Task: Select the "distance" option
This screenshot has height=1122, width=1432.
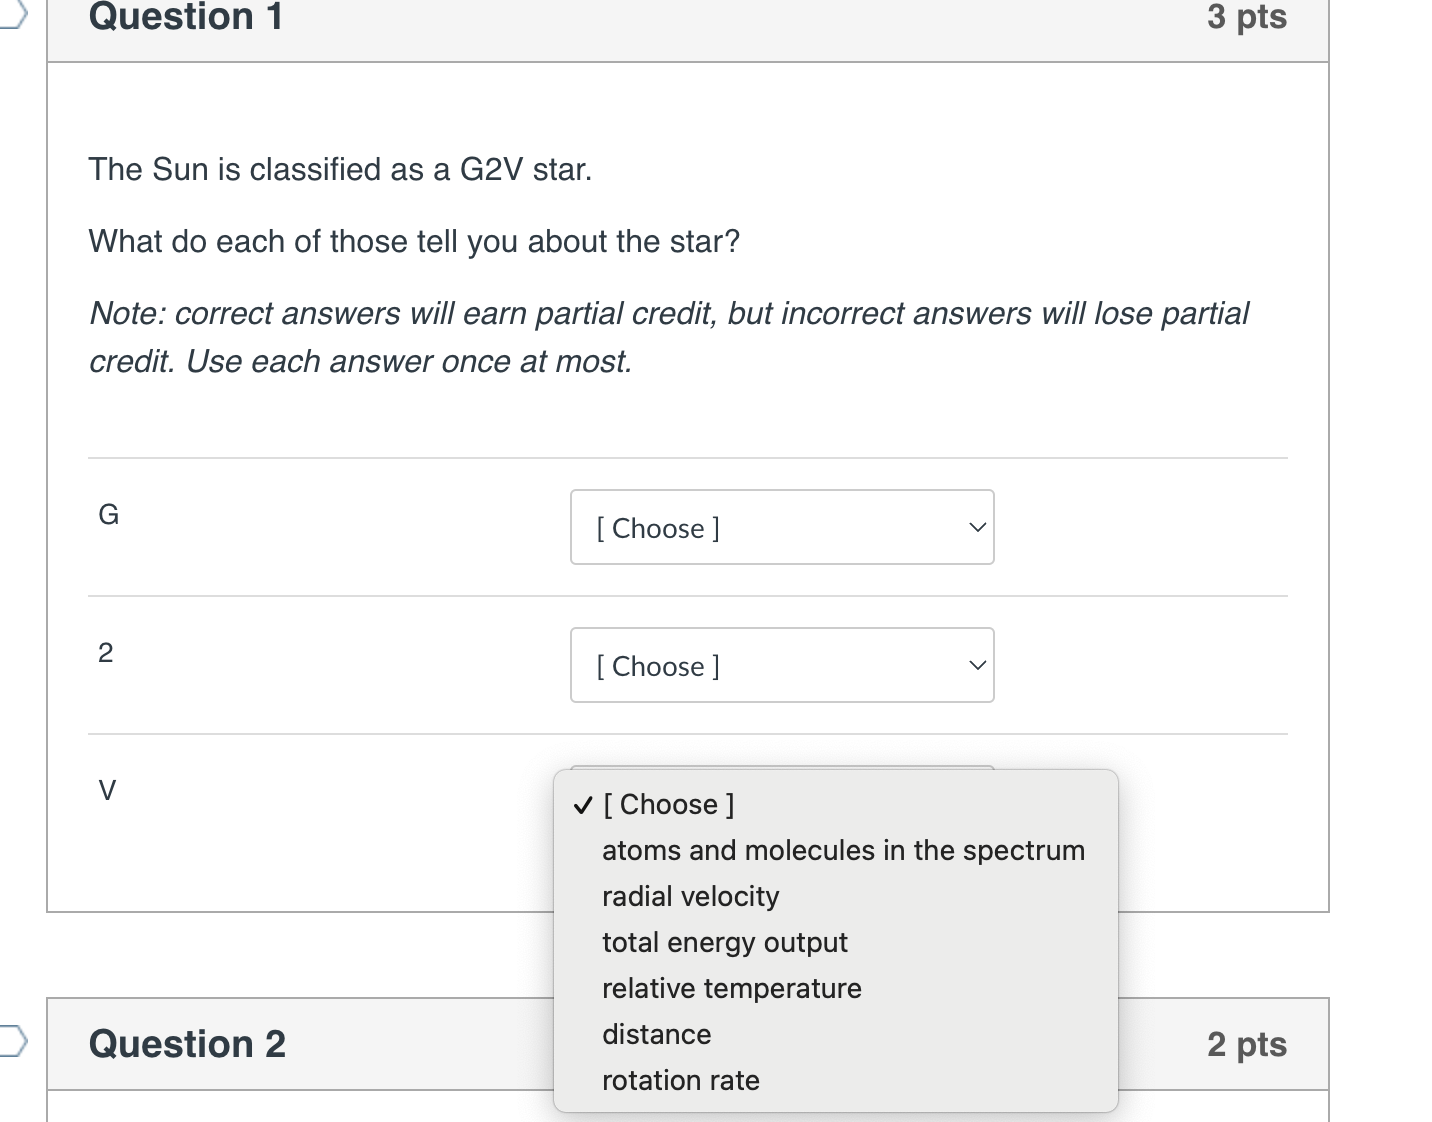Action: coord(656,1034)
